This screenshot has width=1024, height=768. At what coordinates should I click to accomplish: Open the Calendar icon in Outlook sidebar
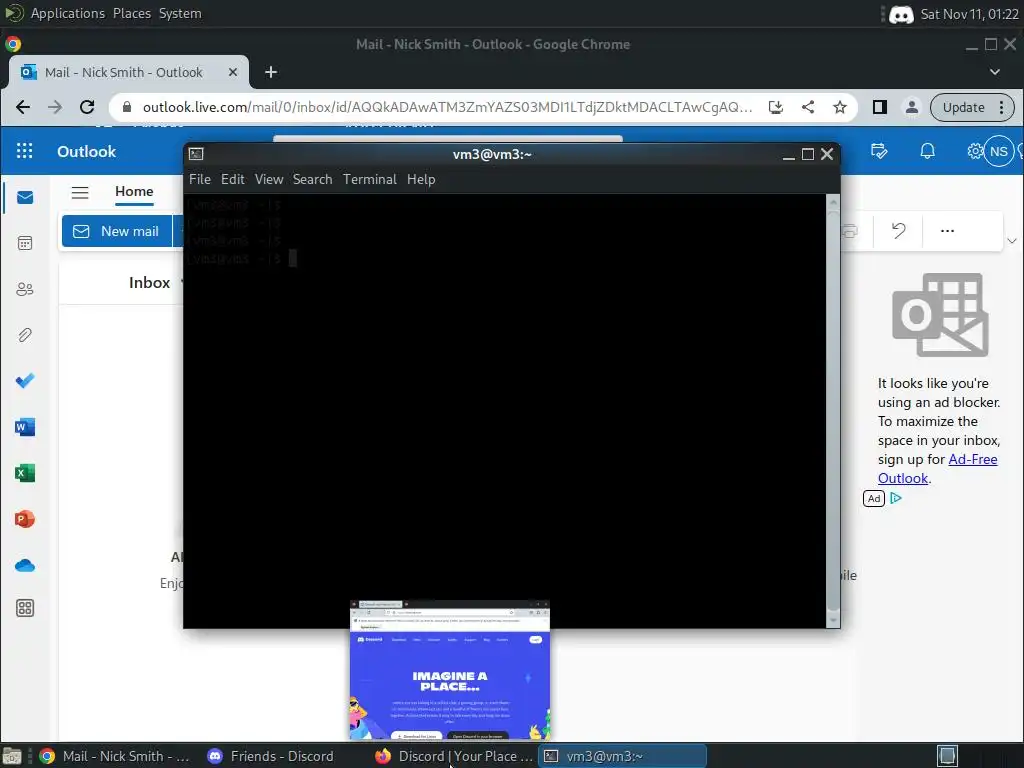pyautogui.click(x=25, y=244)
